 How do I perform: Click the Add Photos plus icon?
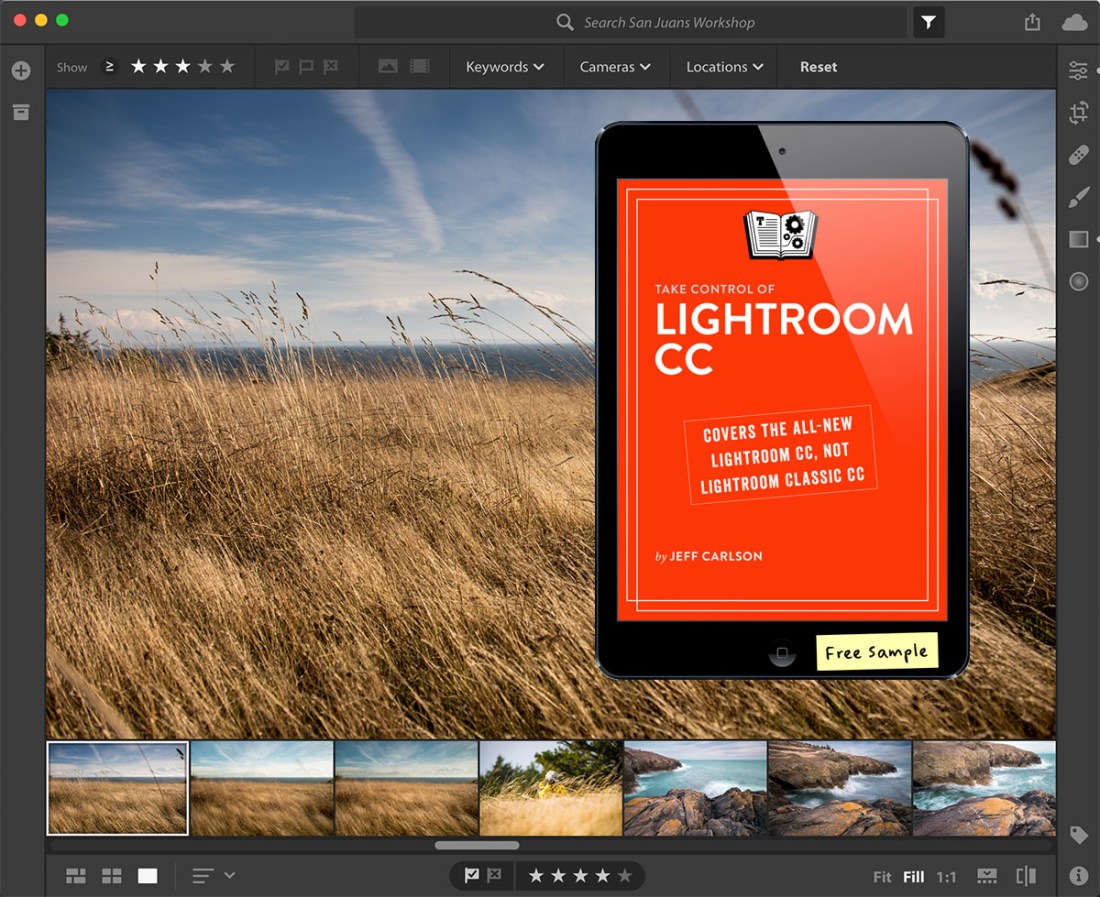[x=21, y=71]
